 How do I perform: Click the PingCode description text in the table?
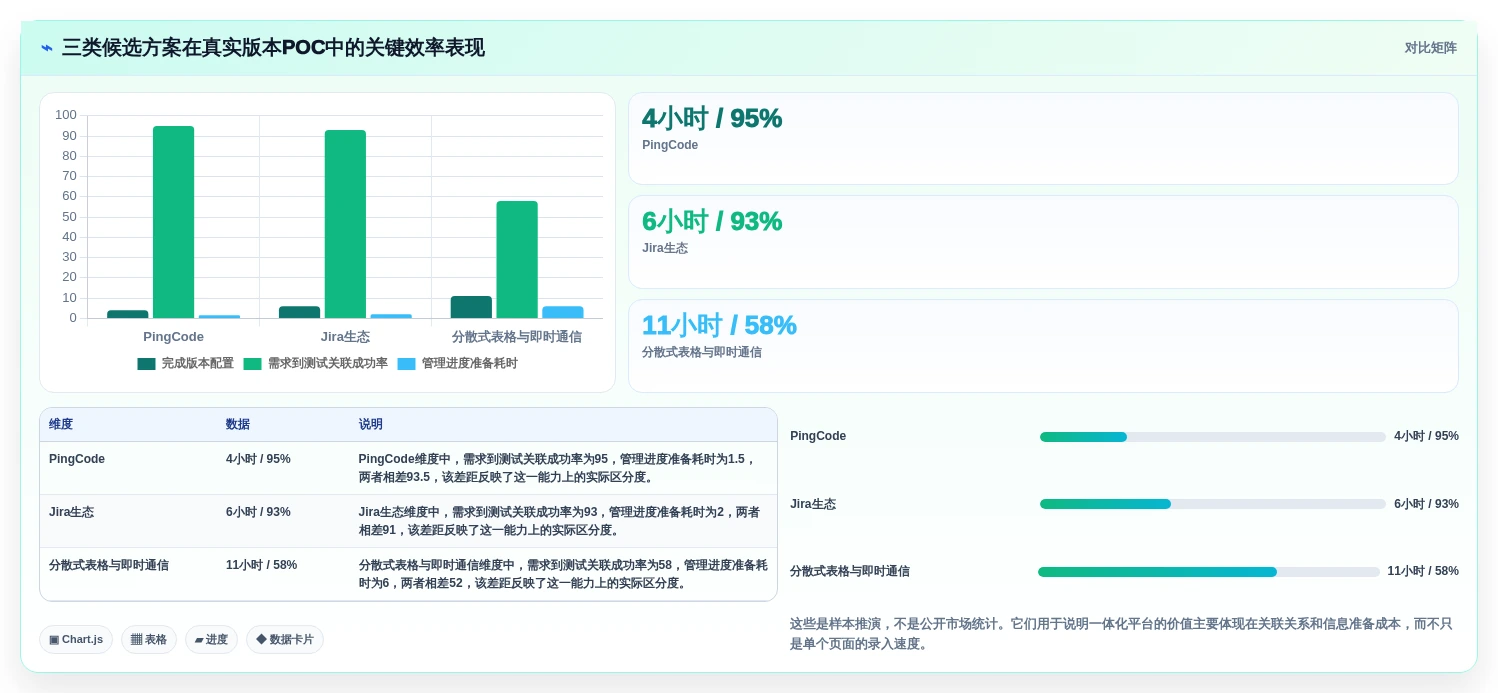558,468
